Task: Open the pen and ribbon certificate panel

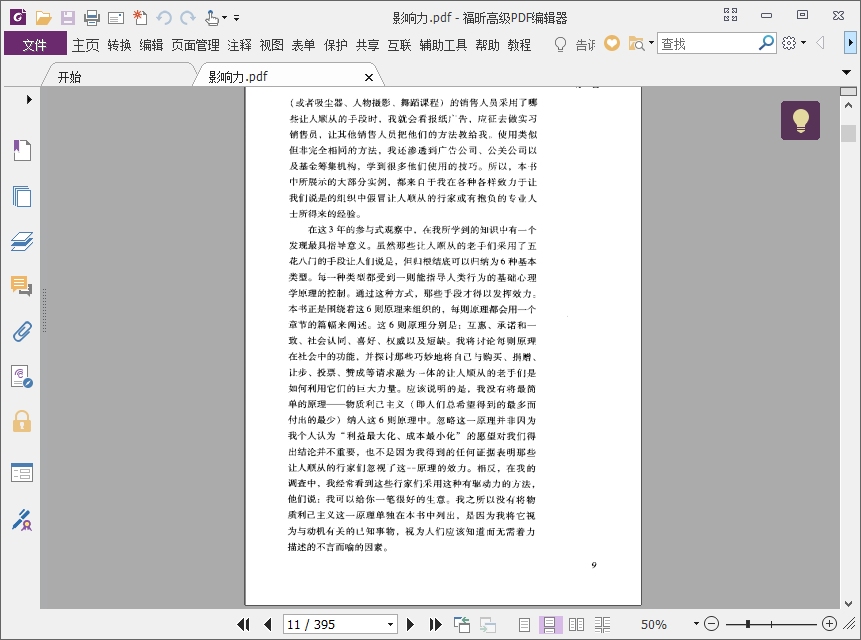Action: (22, 520)
